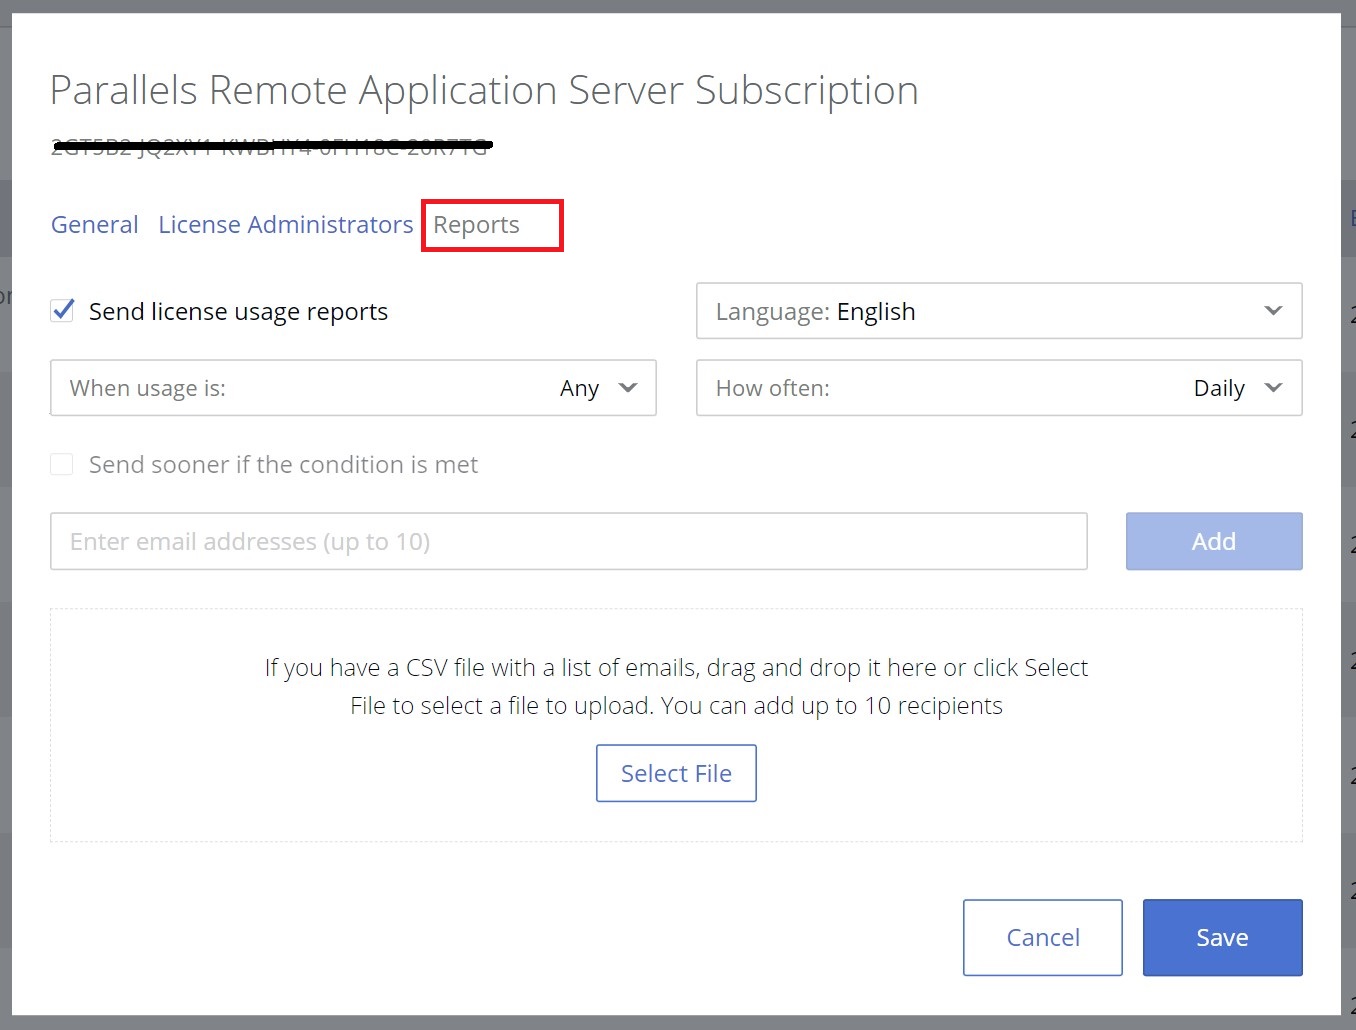Switch to the General tab
Viewport: 1356px width, 1030px height.
pyautogui.click(x=95, y=225)
